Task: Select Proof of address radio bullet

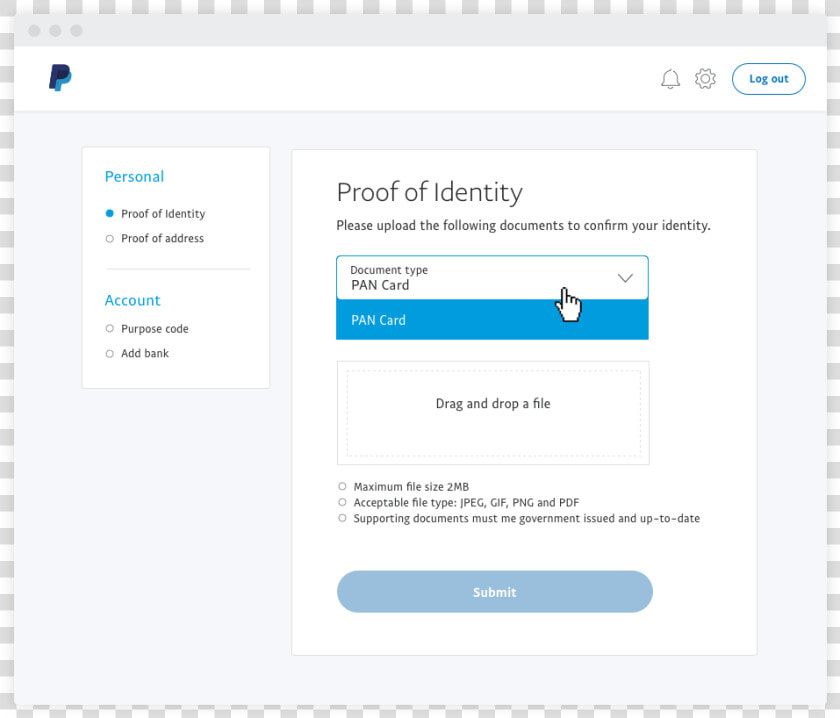Action: pyautogui.click(x=110, y=238)
